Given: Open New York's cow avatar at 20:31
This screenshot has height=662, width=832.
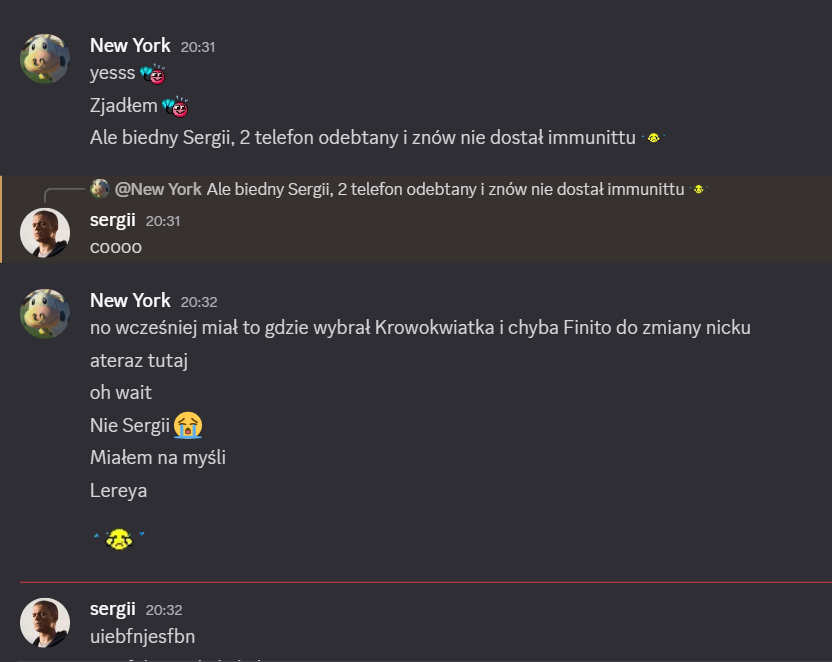Looking at the screenshot, I should 45,59.
